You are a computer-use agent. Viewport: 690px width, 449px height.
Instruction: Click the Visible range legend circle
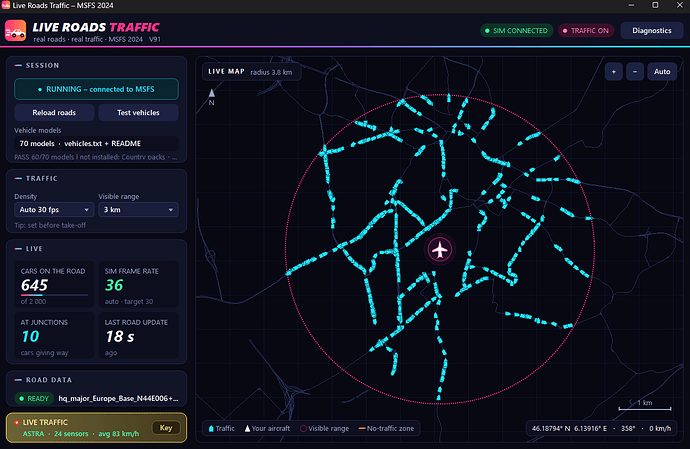pos(303,428)
